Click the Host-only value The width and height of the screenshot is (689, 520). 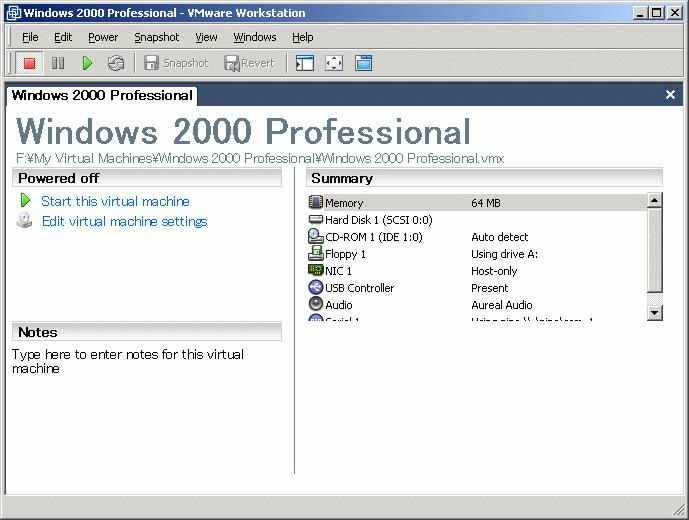(x=494, y=271)
